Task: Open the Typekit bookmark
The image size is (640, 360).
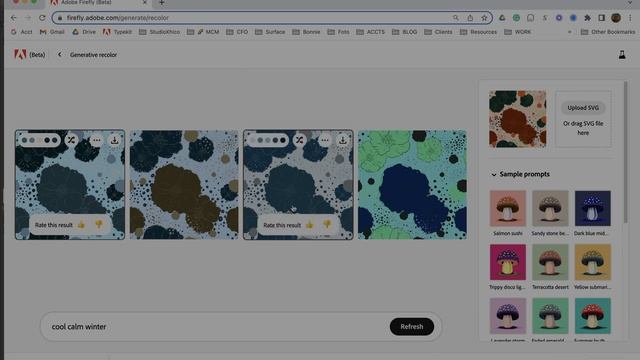Action: coord(117,32)
